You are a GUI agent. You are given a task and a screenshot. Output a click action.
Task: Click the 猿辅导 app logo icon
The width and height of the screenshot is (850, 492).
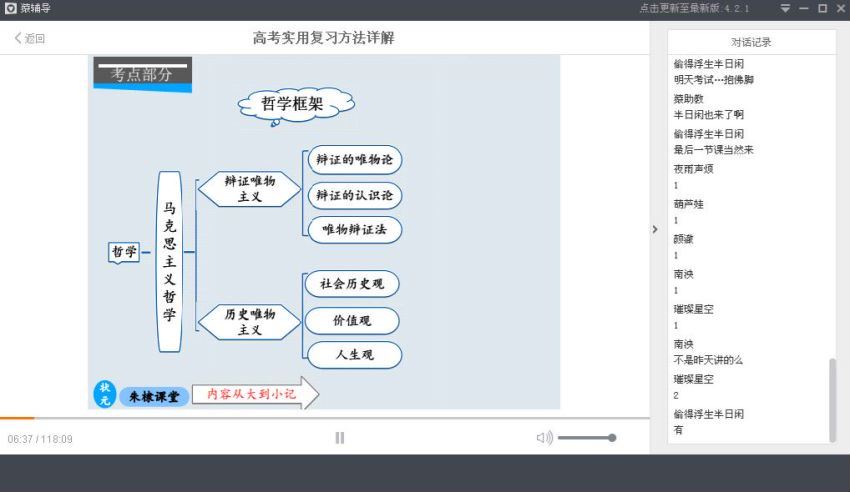coord(10,8)
